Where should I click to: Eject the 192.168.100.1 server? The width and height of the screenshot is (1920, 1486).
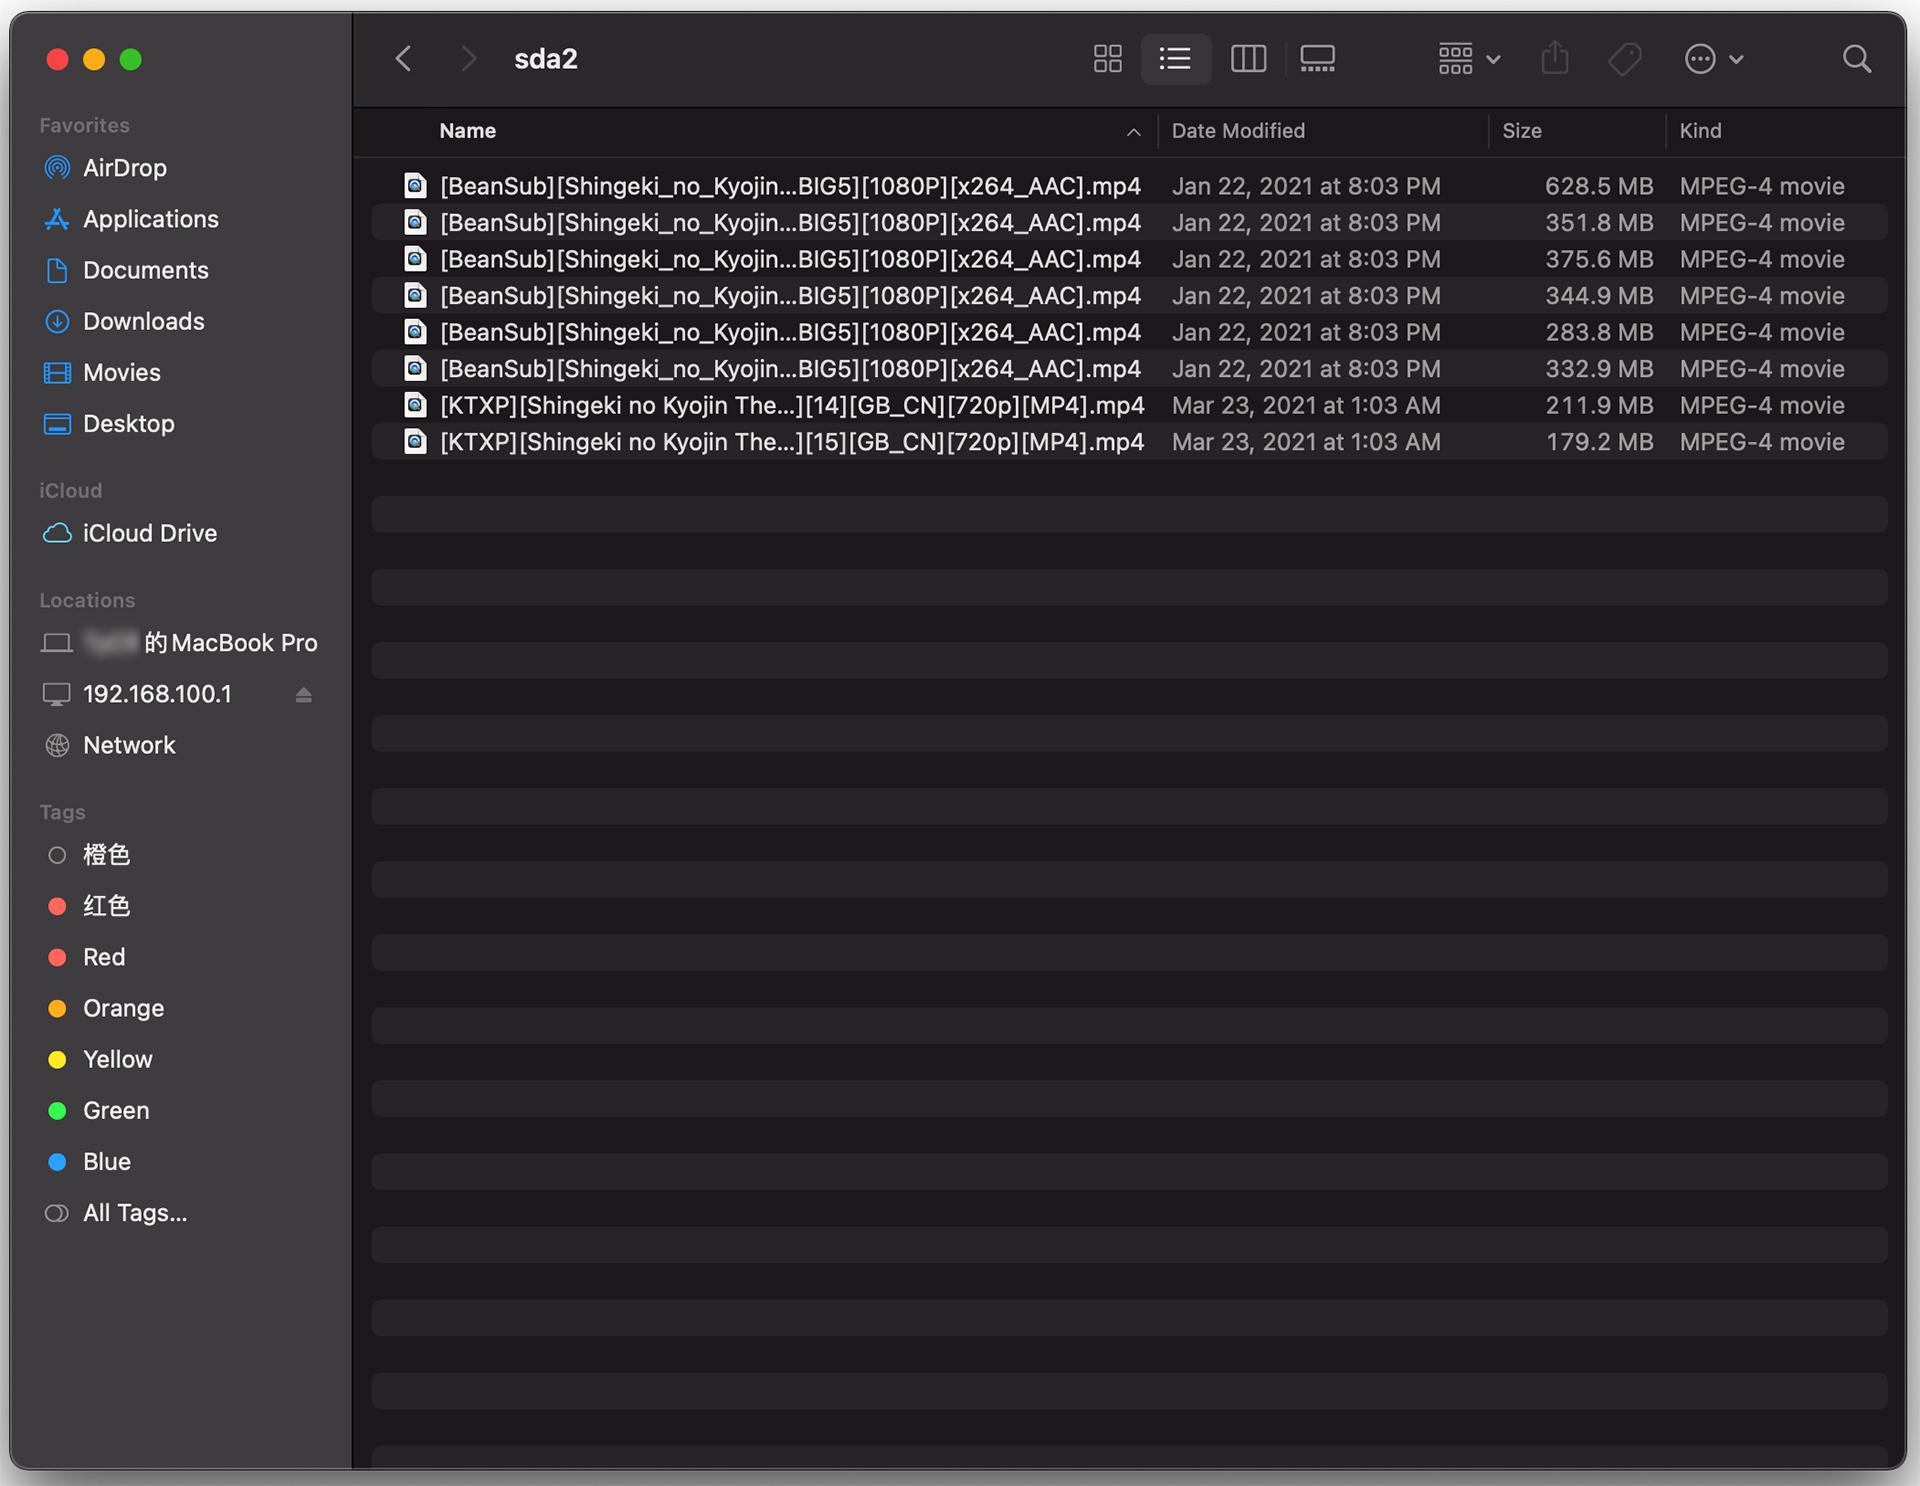pos(304,695)
